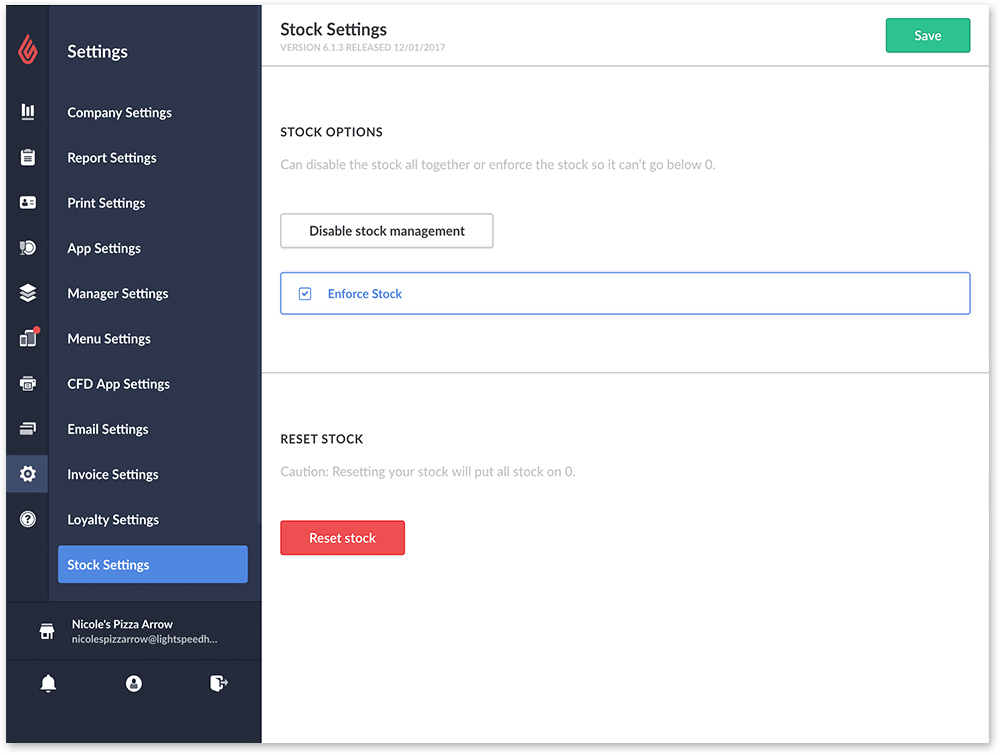Open Manager Settings
The width and height of the screenshot is (1000, 755).
point(117,293)
